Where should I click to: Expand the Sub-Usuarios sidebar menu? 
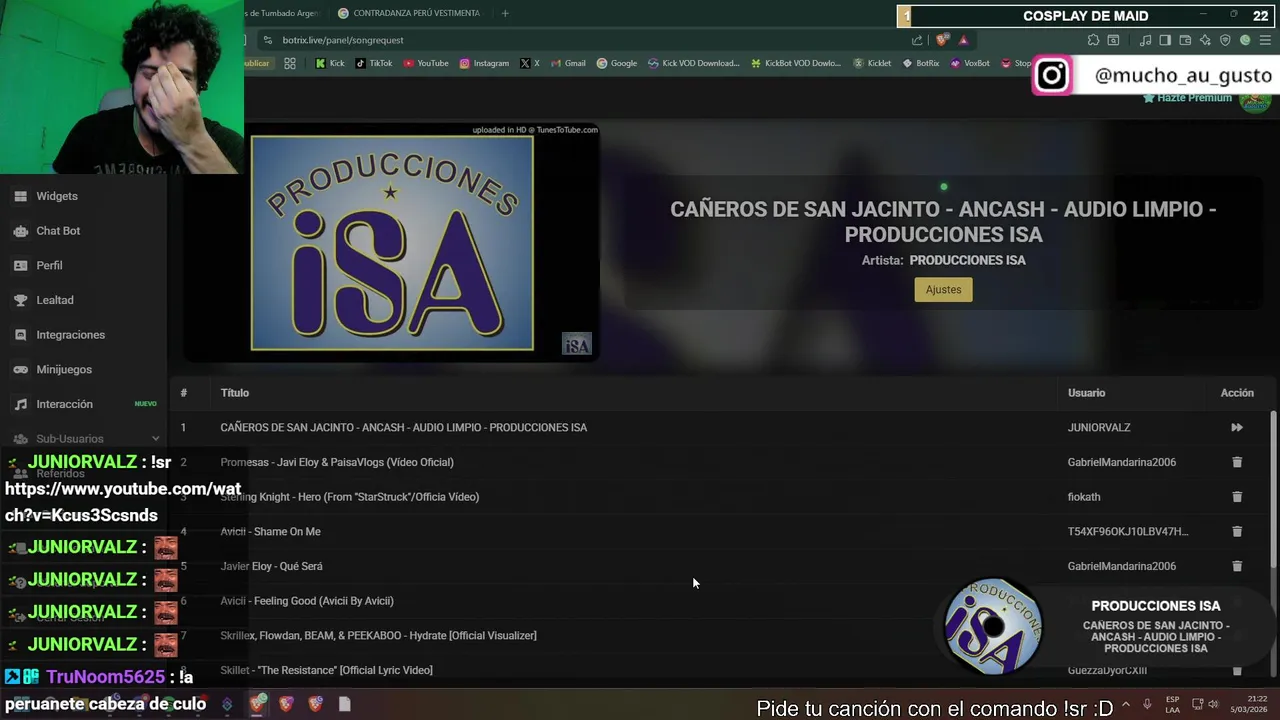coord(85,439)
